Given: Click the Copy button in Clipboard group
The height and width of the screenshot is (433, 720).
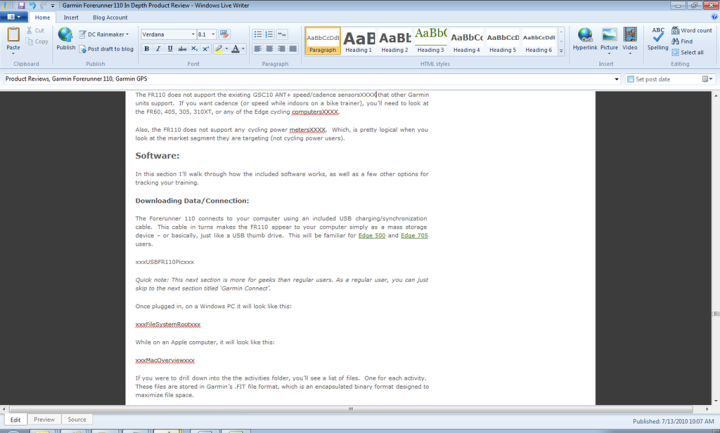Looking at the screenshot, I should (37, 41).
